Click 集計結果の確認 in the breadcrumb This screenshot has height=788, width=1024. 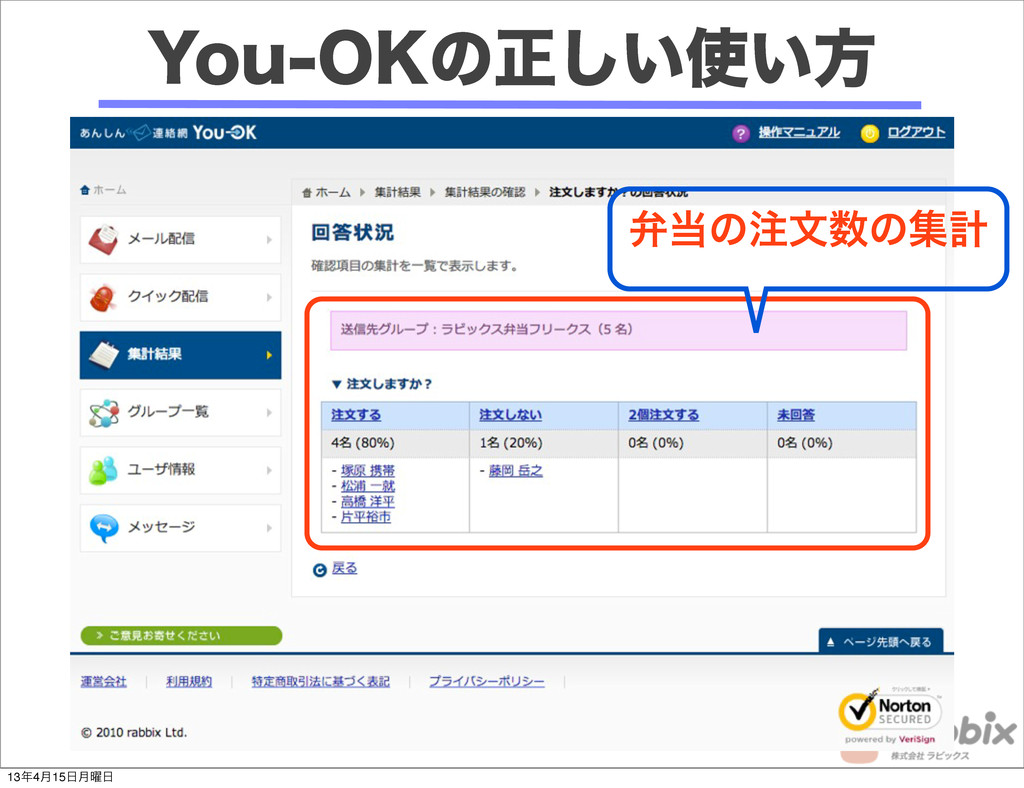click(x=485, y=192)
